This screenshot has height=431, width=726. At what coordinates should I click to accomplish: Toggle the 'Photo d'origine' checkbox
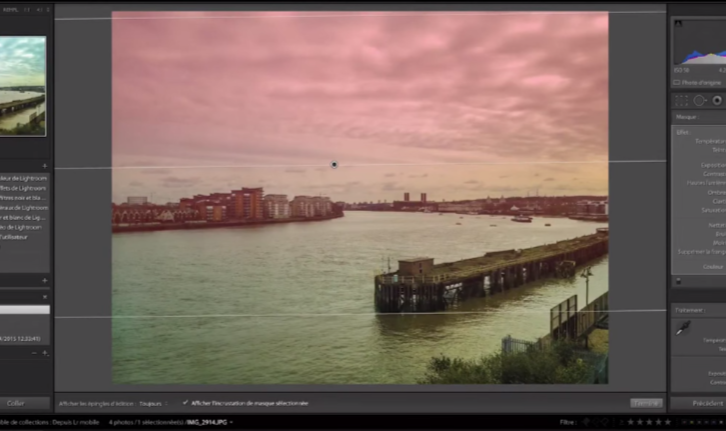pyautogui.click(x=677, y=82)
